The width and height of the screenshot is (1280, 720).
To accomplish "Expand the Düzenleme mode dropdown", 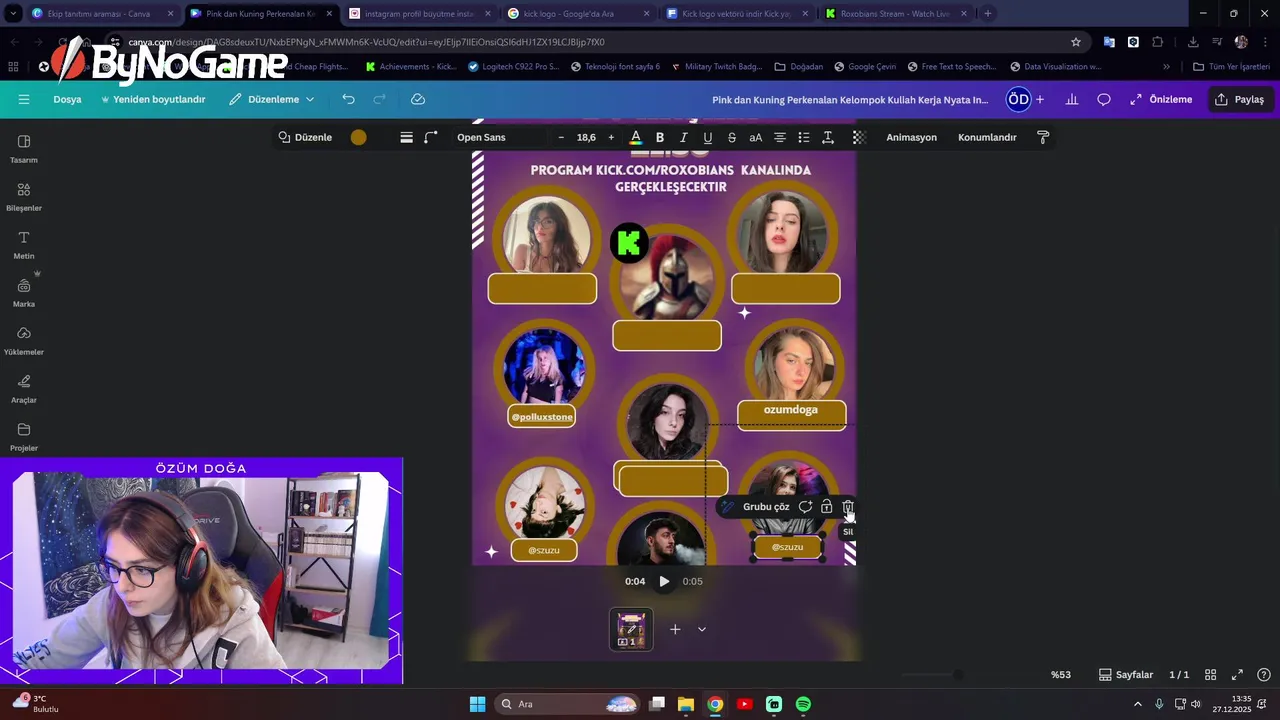I will 271,99.
